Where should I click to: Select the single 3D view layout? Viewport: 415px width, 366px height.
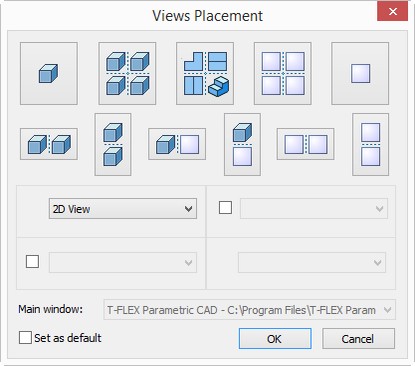(49, 73)
